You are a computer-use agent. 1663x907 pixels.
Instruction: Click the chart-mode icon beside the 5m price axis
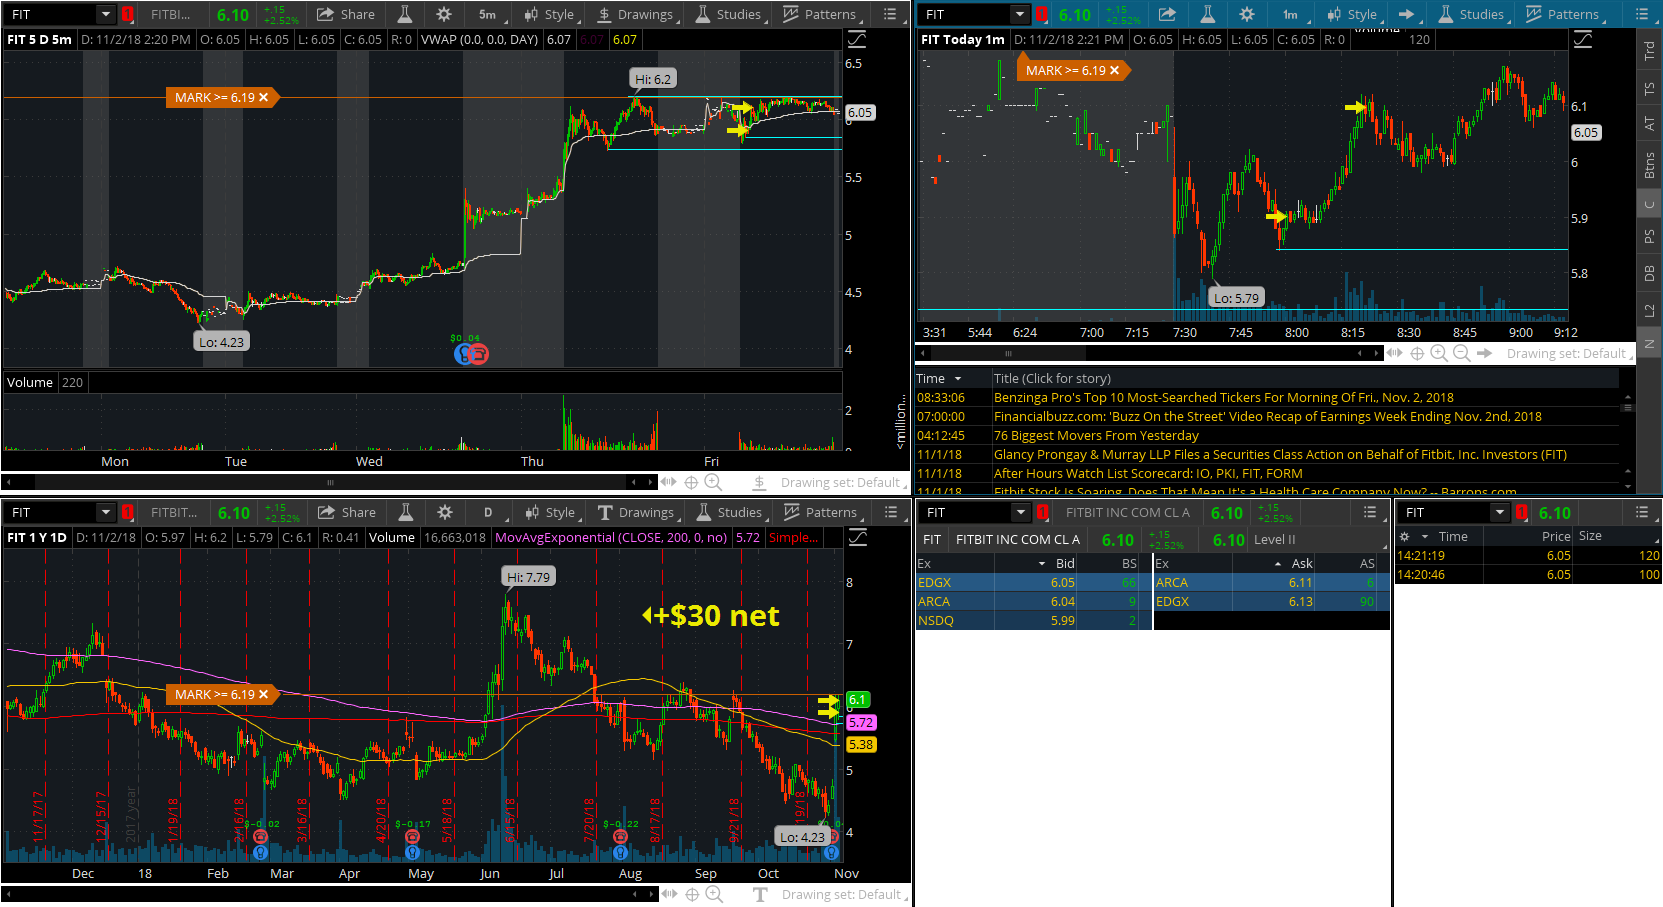pos(857,40)
